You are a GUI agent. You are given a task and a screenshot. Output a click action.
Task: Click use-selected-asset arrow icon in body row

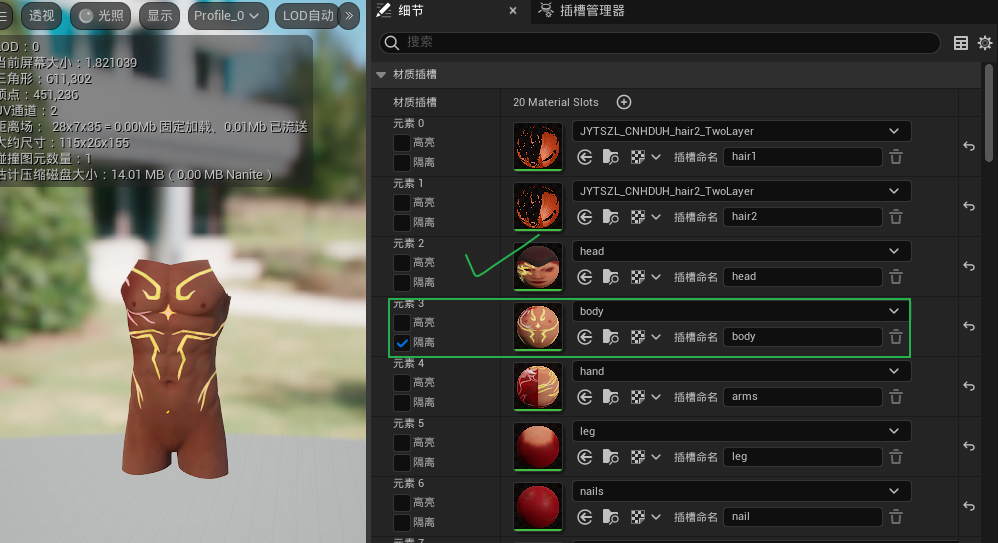[584, 337]
